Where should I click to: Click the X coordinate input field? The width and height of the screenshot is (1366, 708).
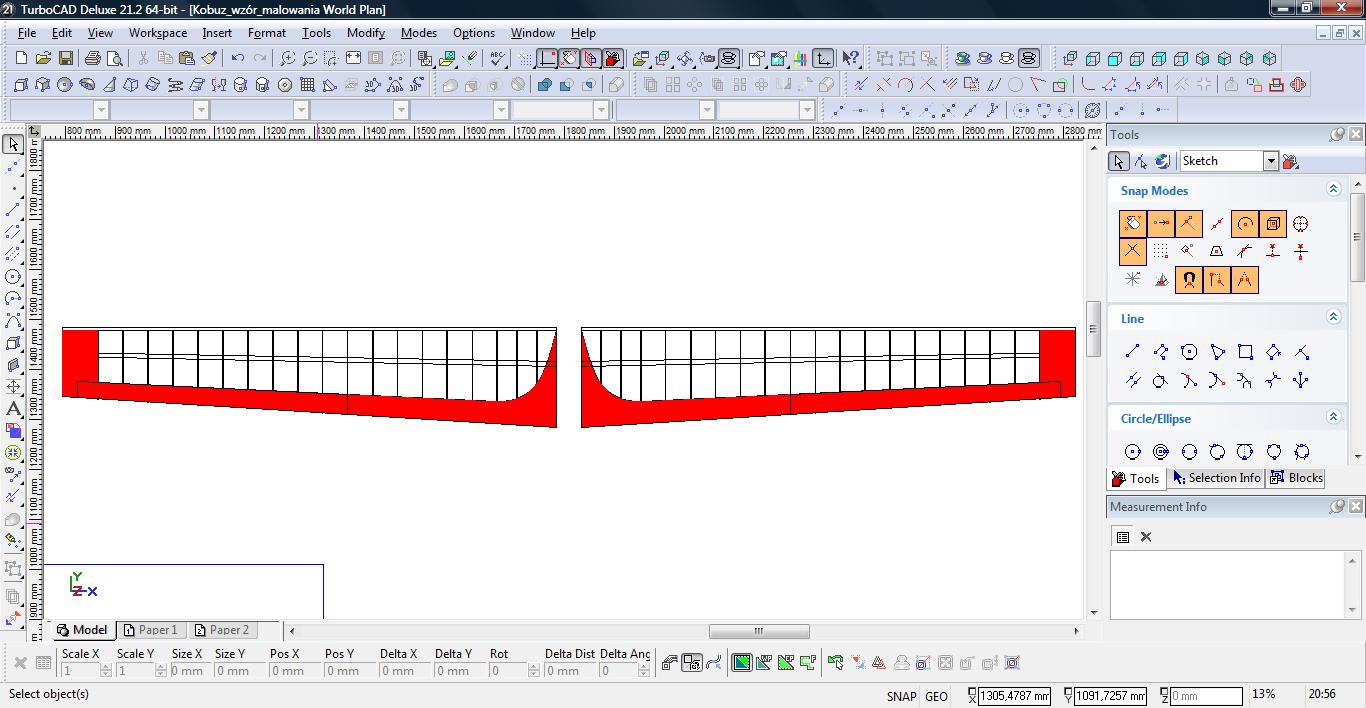point(1013,696)
